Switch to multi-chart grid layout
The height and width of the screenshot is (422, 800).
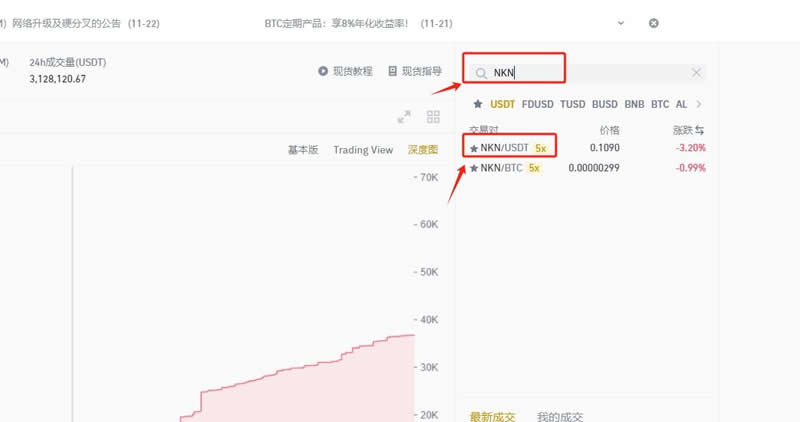[x=433, y=117]
